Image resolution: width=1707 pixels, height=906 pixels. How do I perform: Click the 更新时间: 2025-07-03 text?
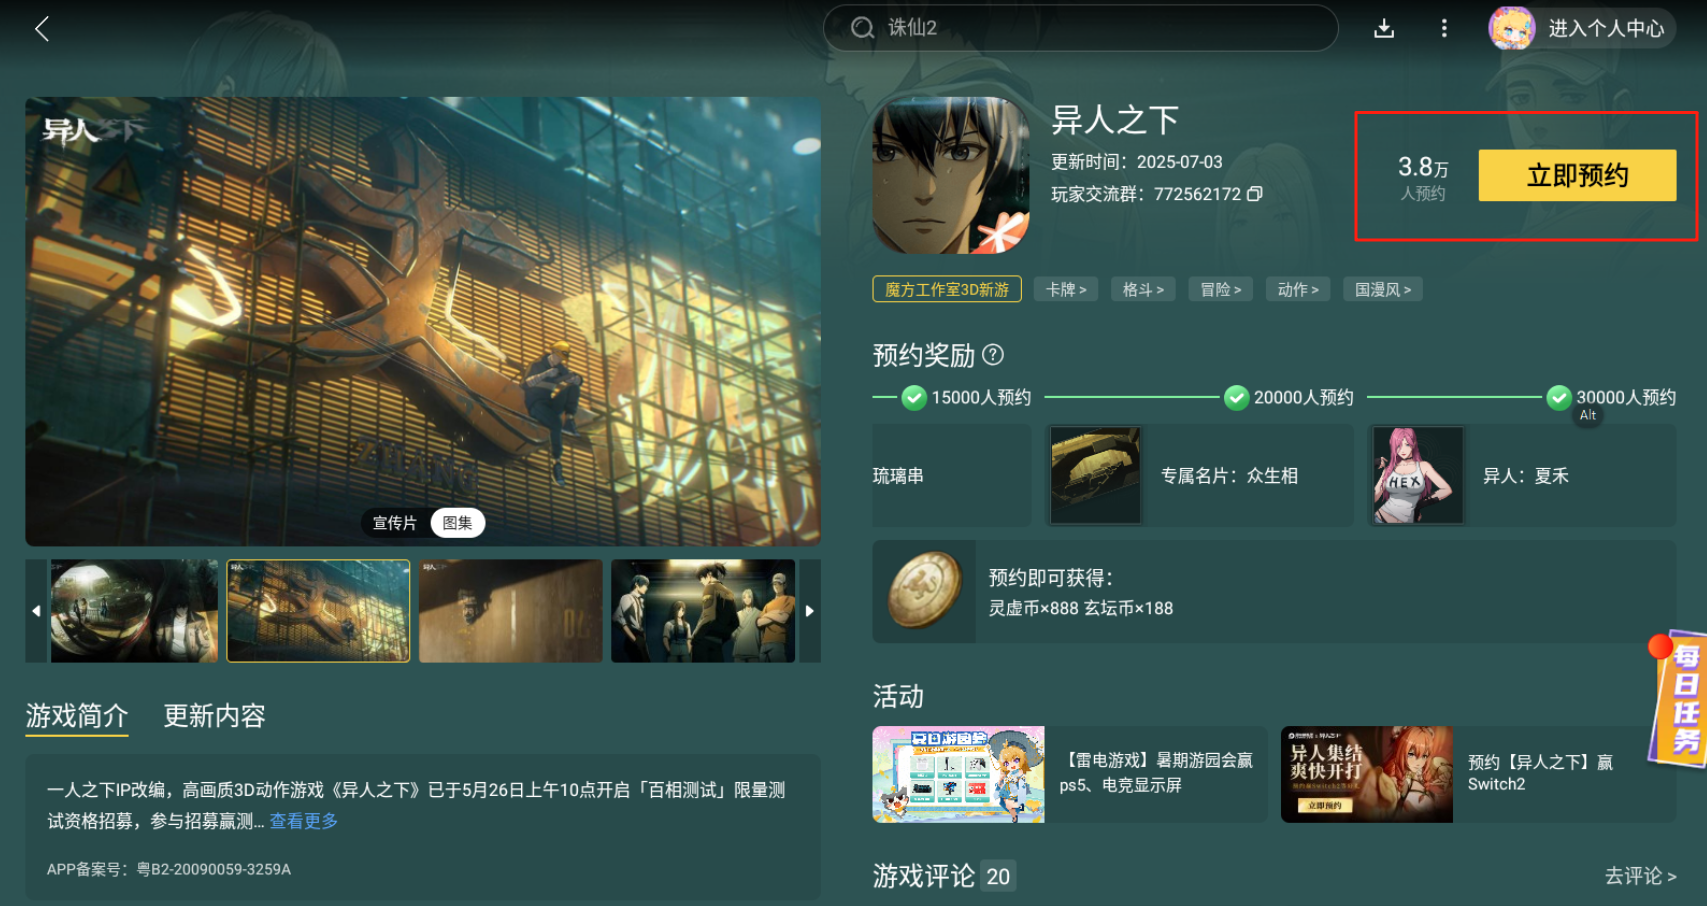1137,162
